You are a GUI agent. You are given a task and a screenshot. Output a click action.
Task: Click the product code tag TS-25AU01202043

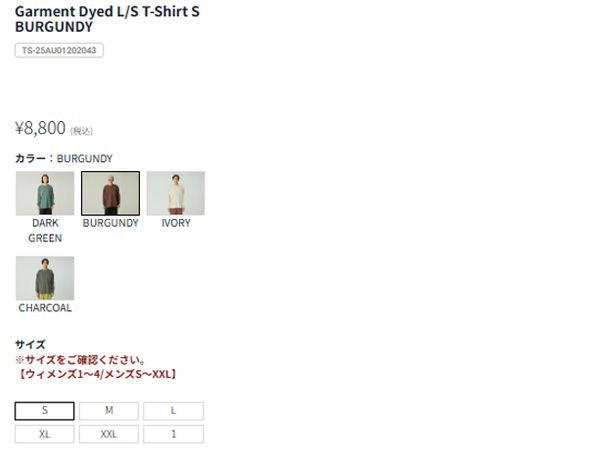59,50
